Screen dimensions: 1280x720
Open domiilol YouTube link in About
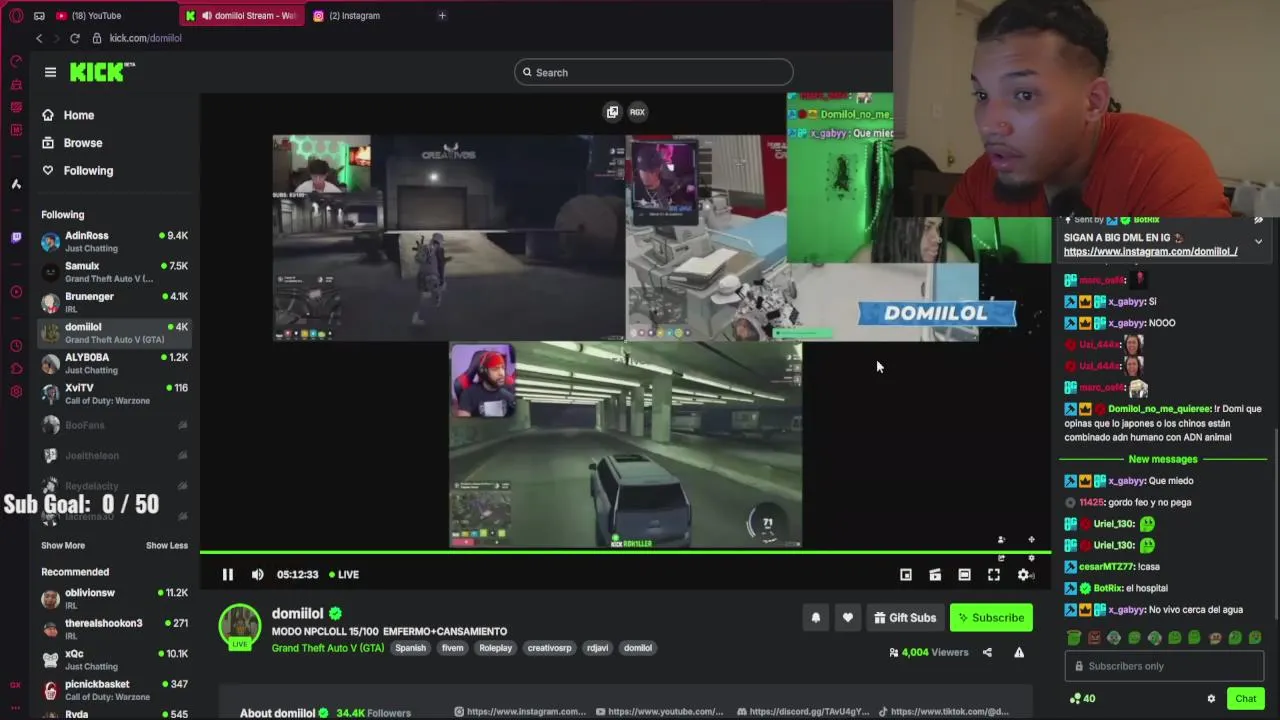click(x=660, y=712)
